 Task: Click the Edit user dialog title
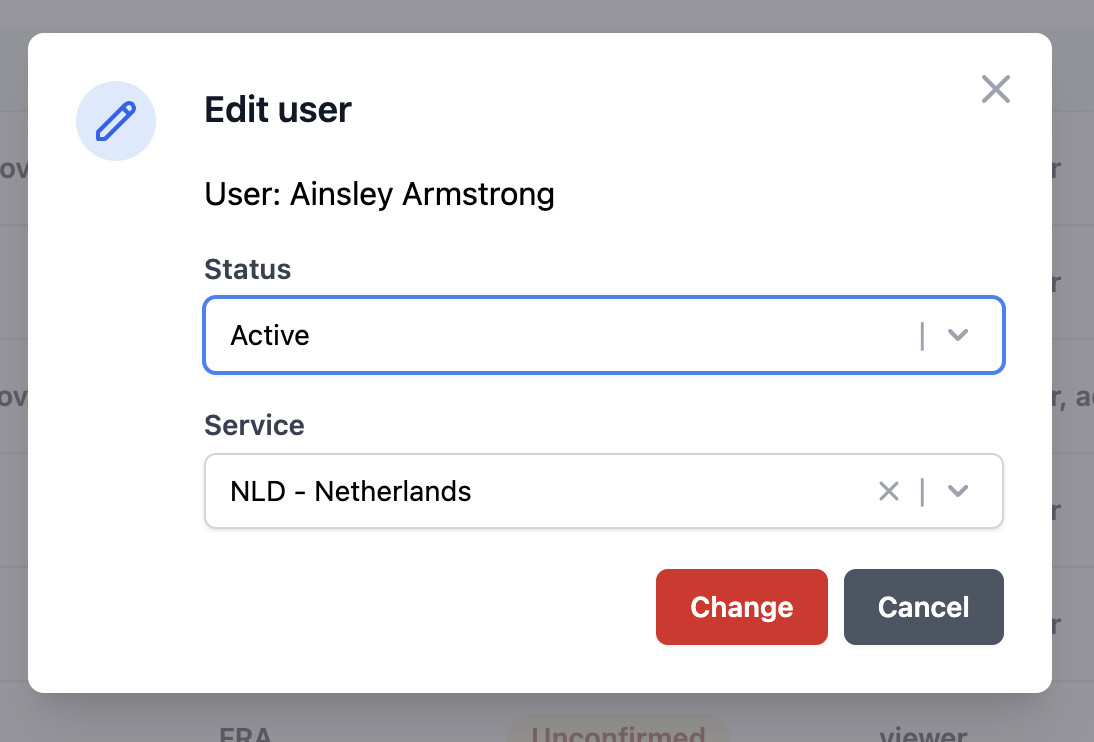click(x=278, y=110)
